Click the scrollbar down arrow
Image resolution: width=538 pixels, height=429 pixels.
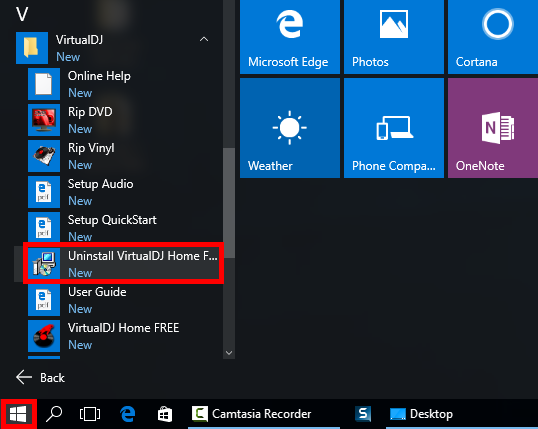click(x=229, y=353)
